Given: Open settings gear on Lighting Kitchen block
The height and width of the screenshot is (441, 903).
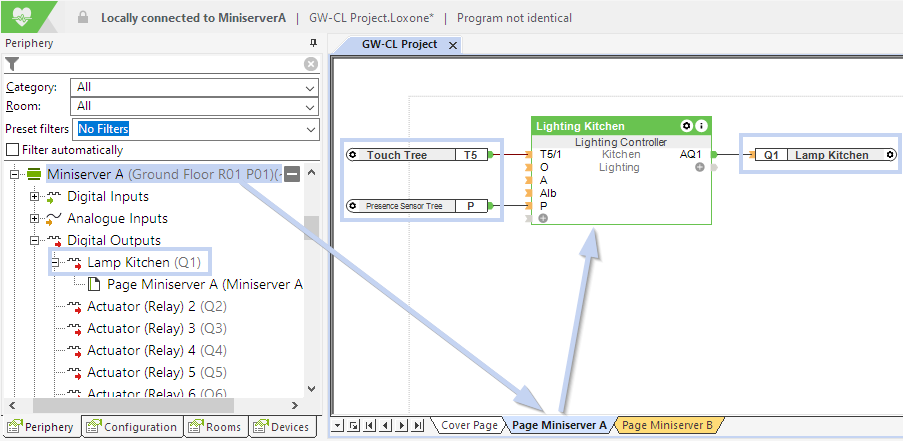Looking at the screenshot, I should point(686,126).
